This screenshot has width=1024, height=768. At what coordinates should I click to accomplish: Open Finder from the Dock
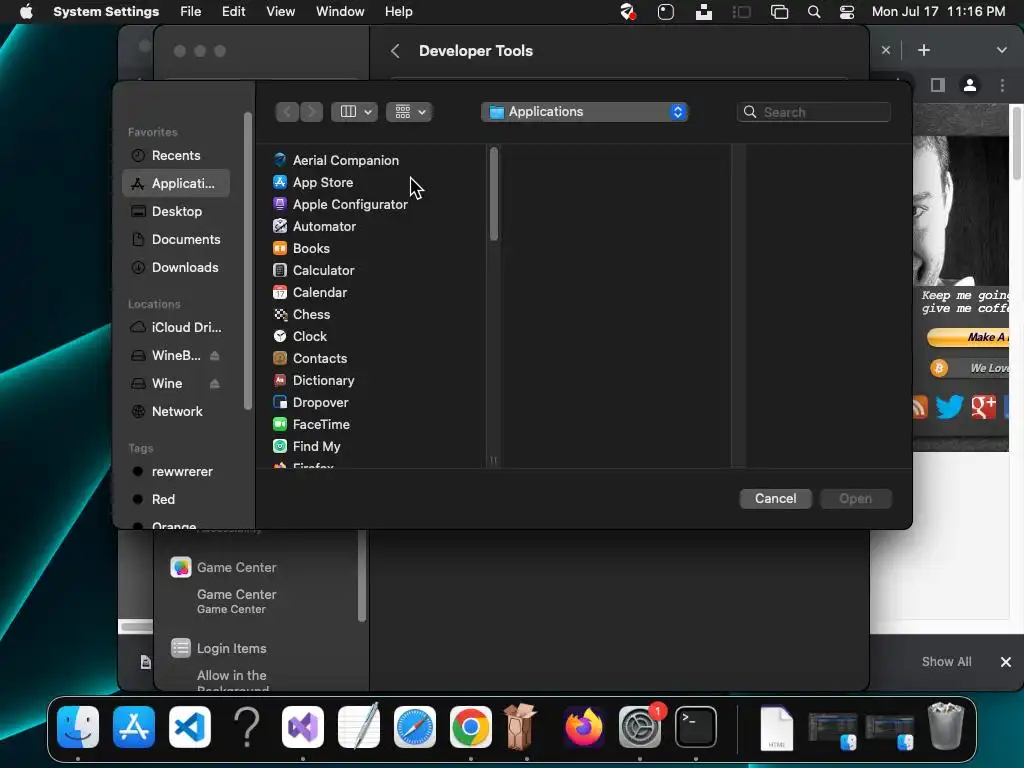[x=78, y=727]
